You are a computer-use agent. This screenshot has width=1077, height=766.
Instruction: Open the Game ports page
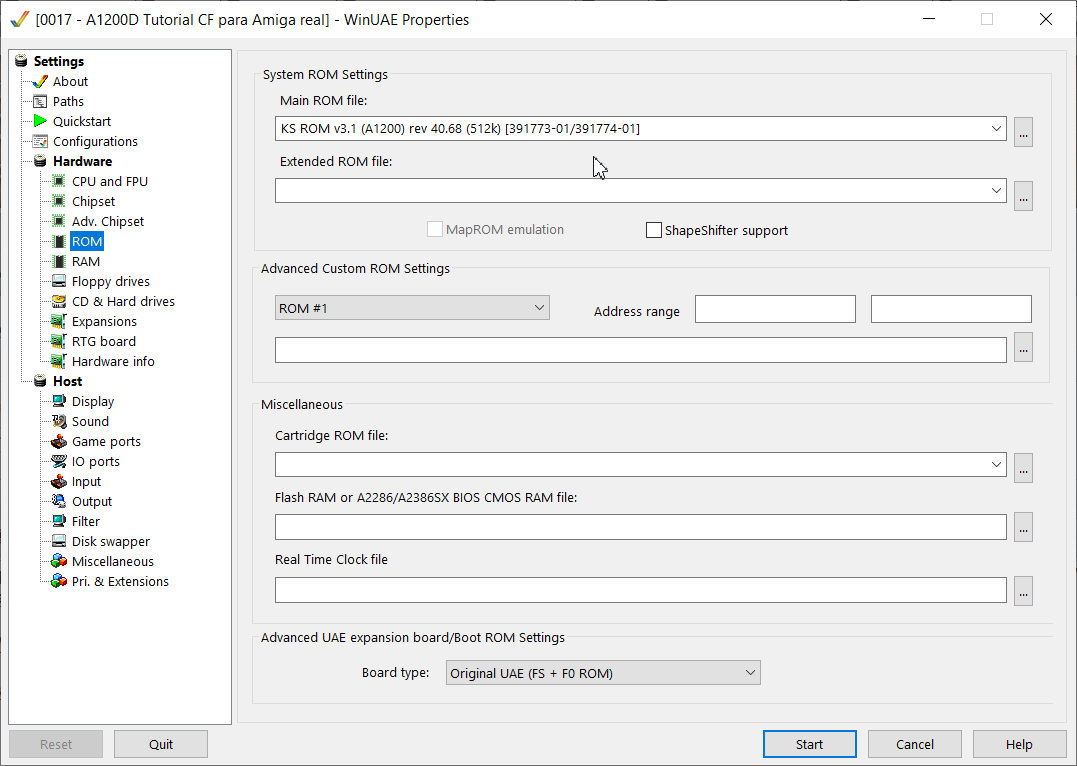point(106,441)
